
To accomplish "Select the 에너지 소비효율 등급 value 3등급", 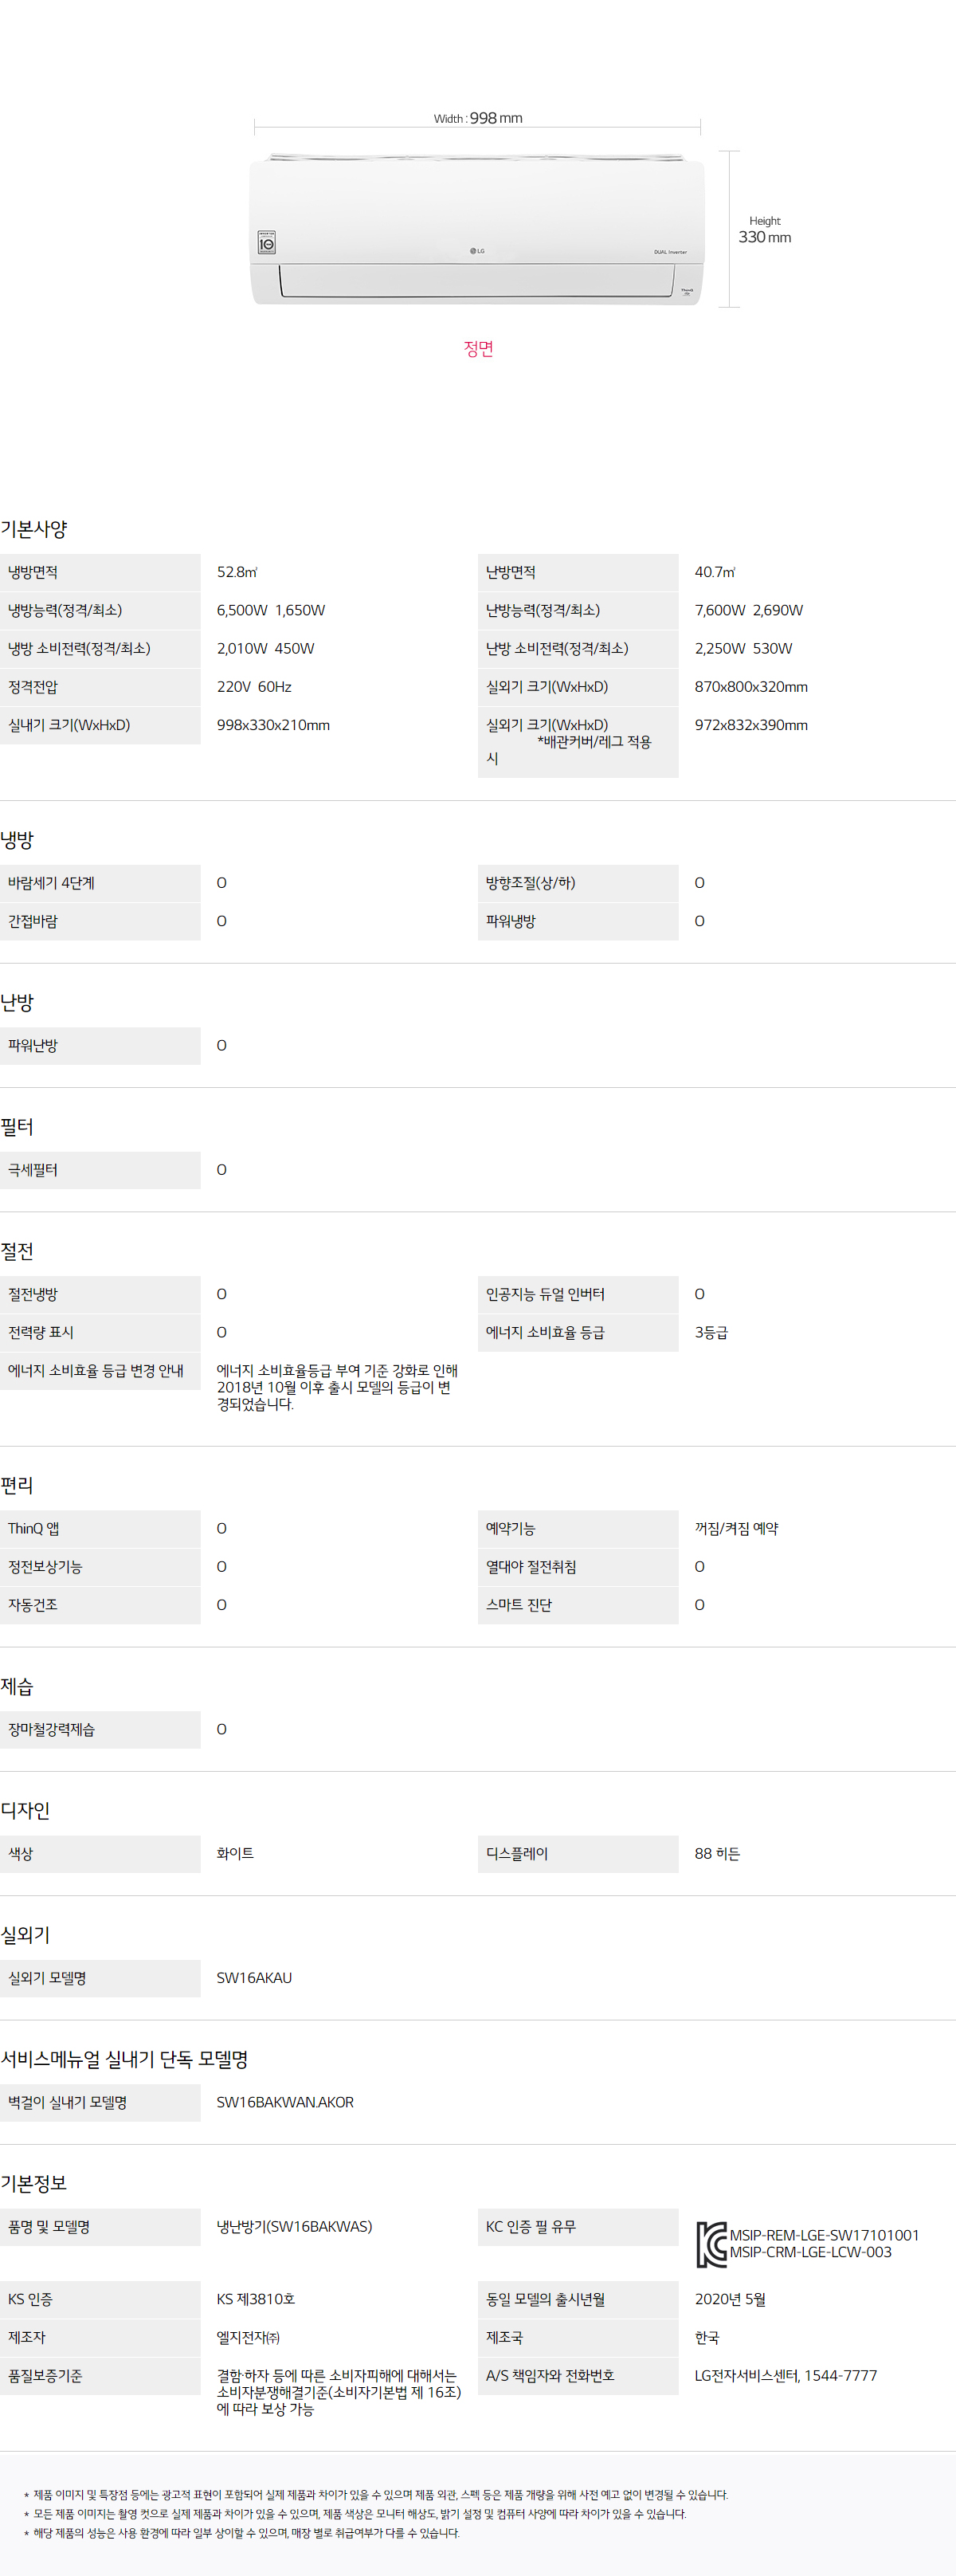I will tap(711, 1332).
